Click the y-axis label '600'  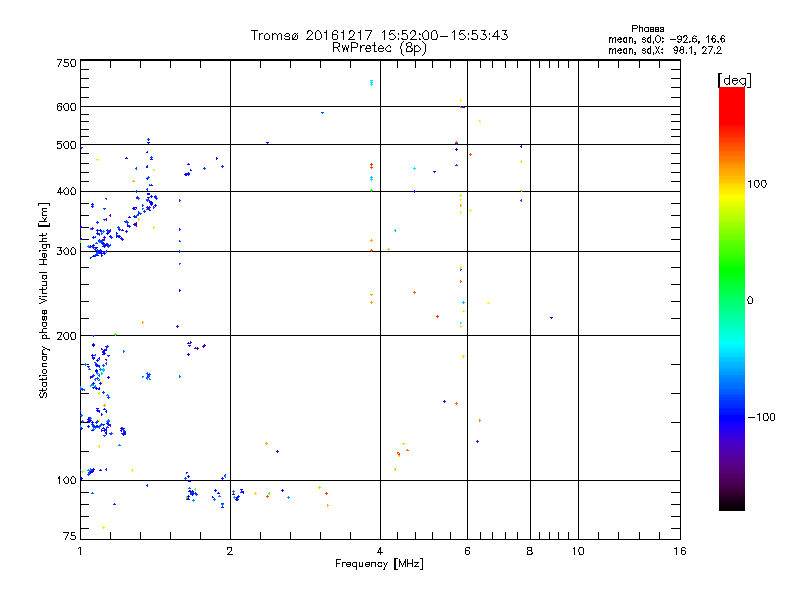coord(66,107)
